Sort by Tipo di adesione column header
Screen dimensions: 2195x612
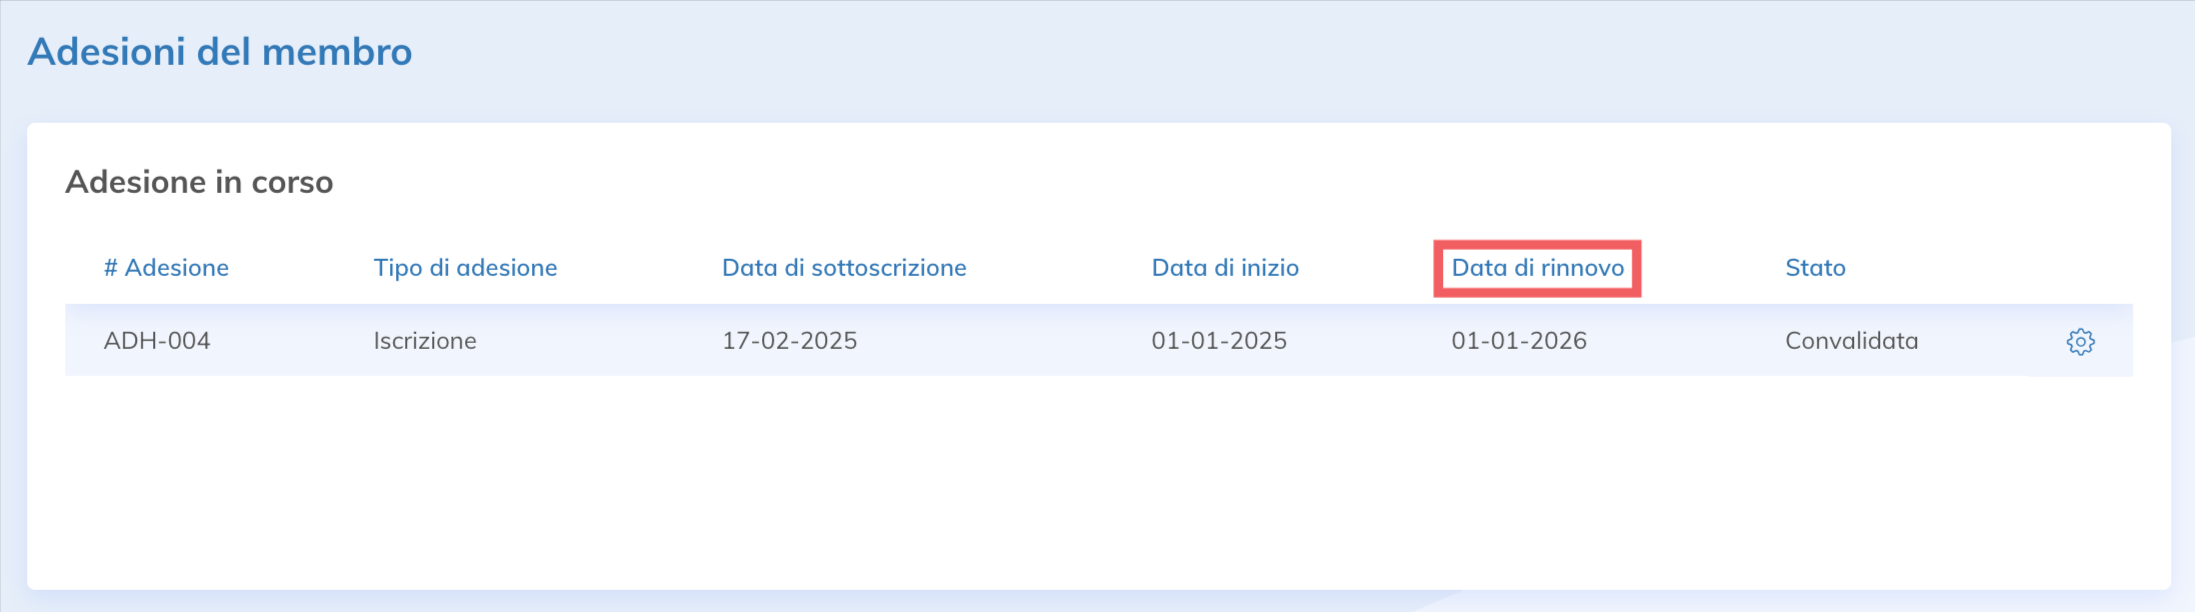(465, 268)
